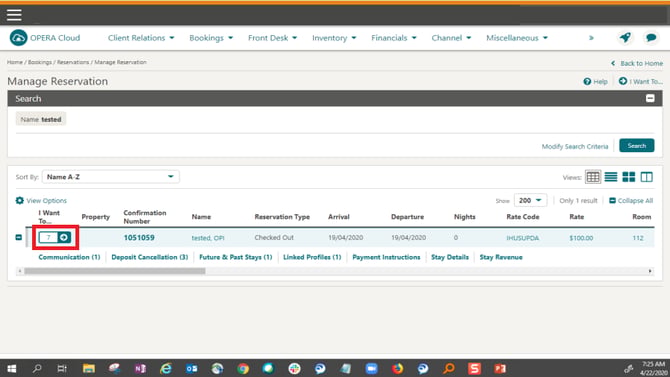This screenshot has width=670, height=377.
Task: Click the Checked Out reservation type cell
Action: (274, 237)
